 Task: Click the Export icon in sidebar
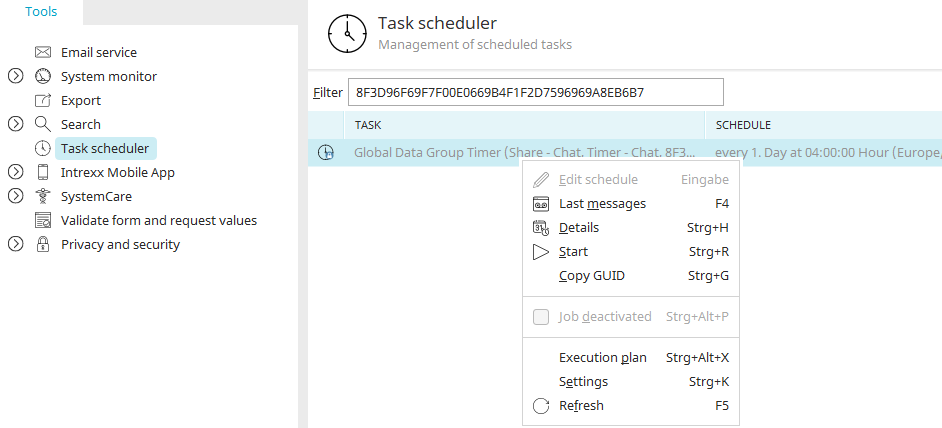(43, 100)
